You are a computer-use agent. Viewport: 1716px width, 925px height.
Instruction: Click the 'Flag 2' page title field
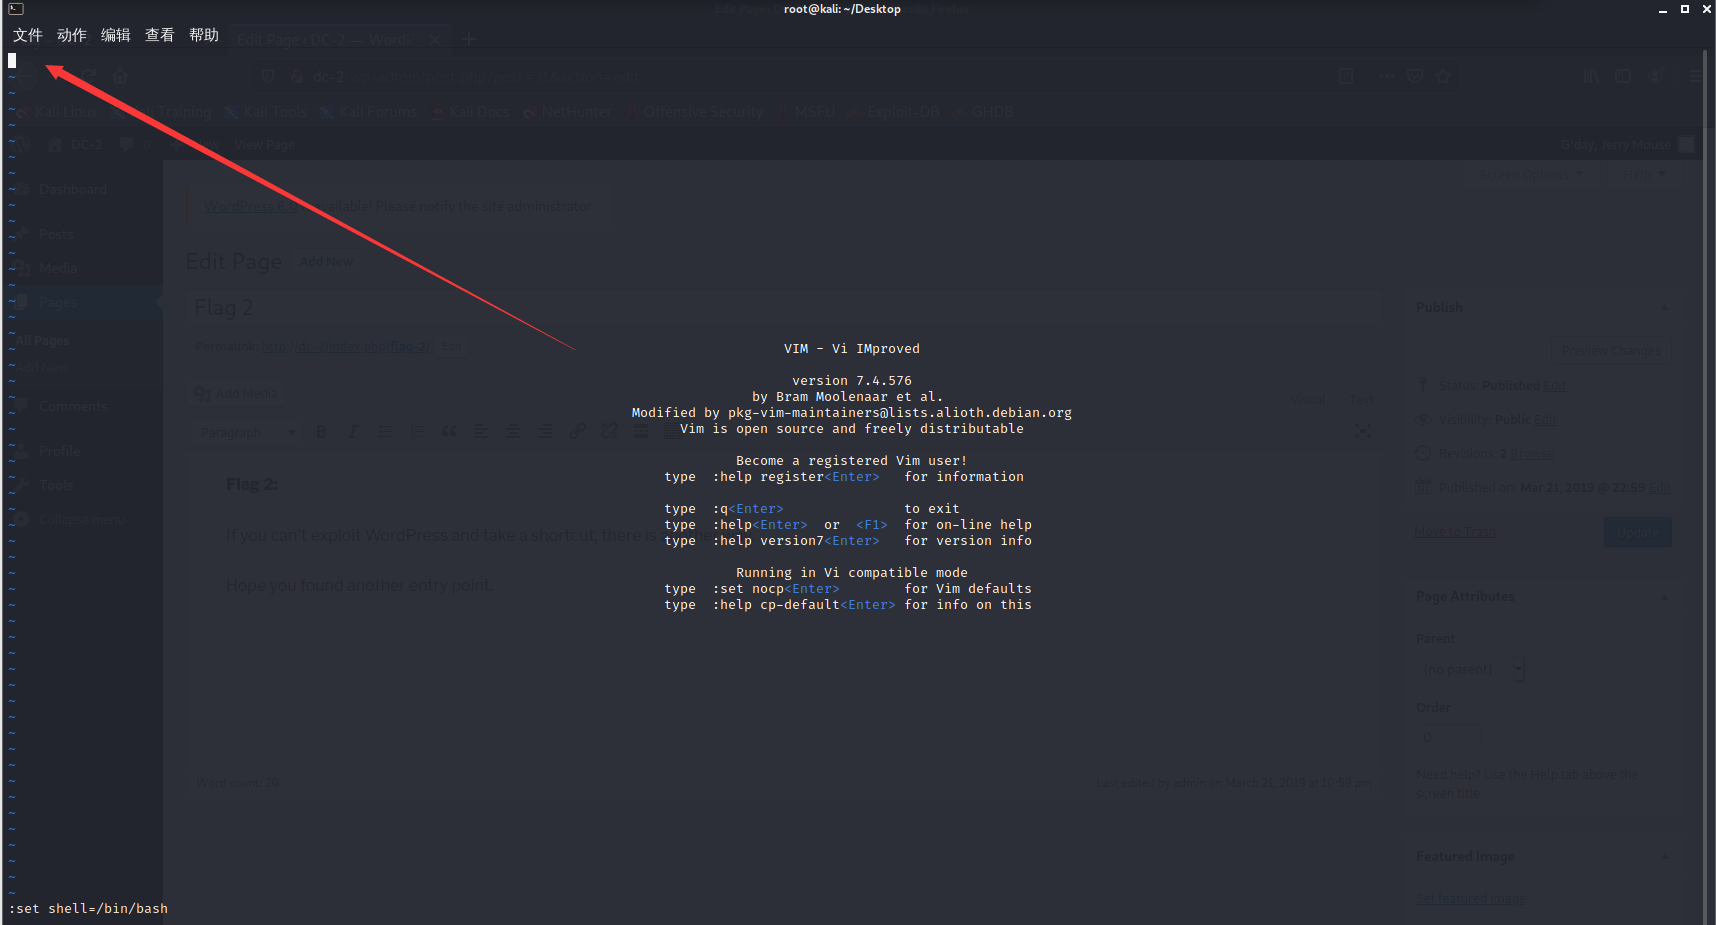(x=784, y=307)
